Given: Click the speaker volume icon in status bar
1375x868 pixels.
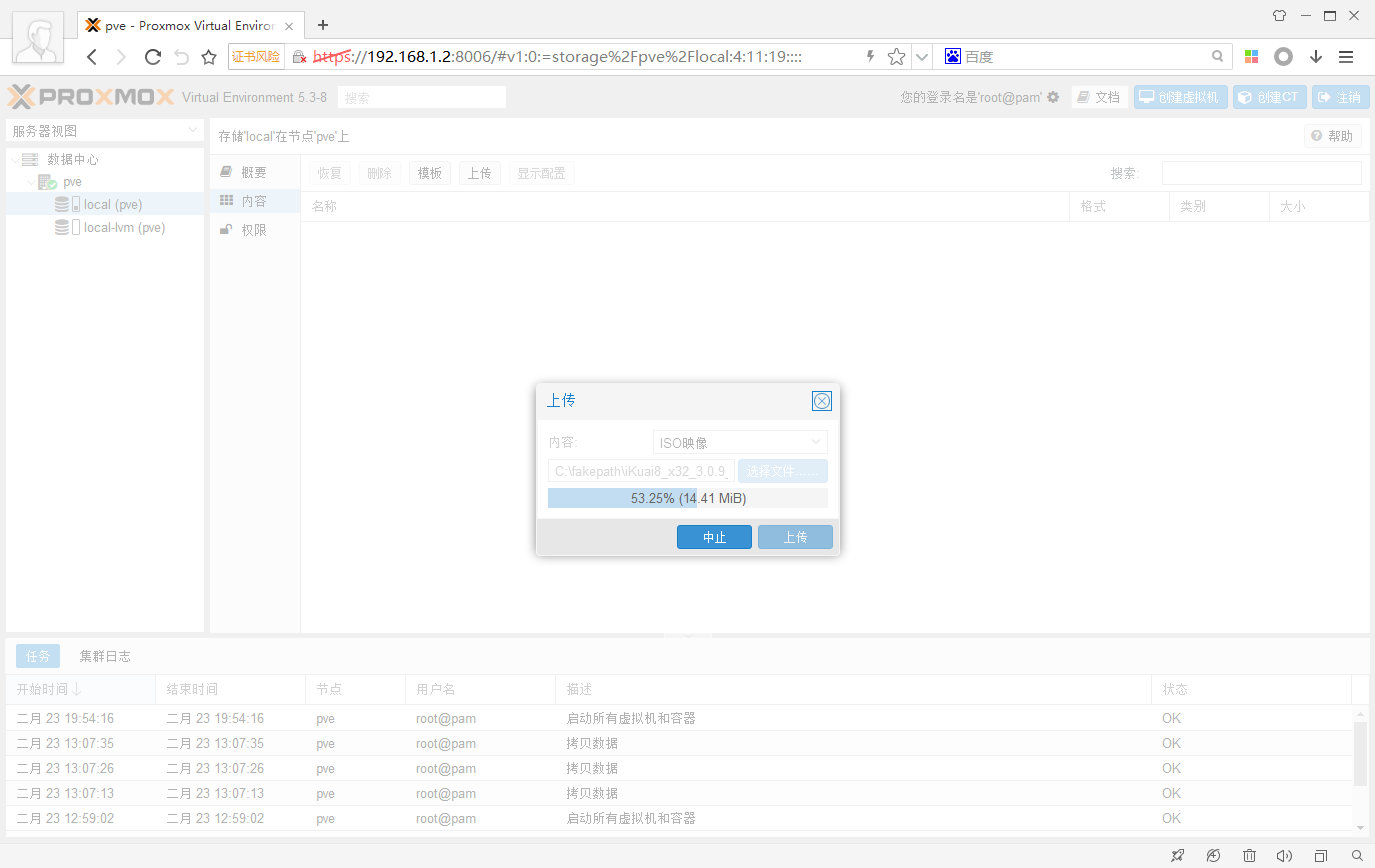Looking at the screenshot, I should click(1284, 856).
